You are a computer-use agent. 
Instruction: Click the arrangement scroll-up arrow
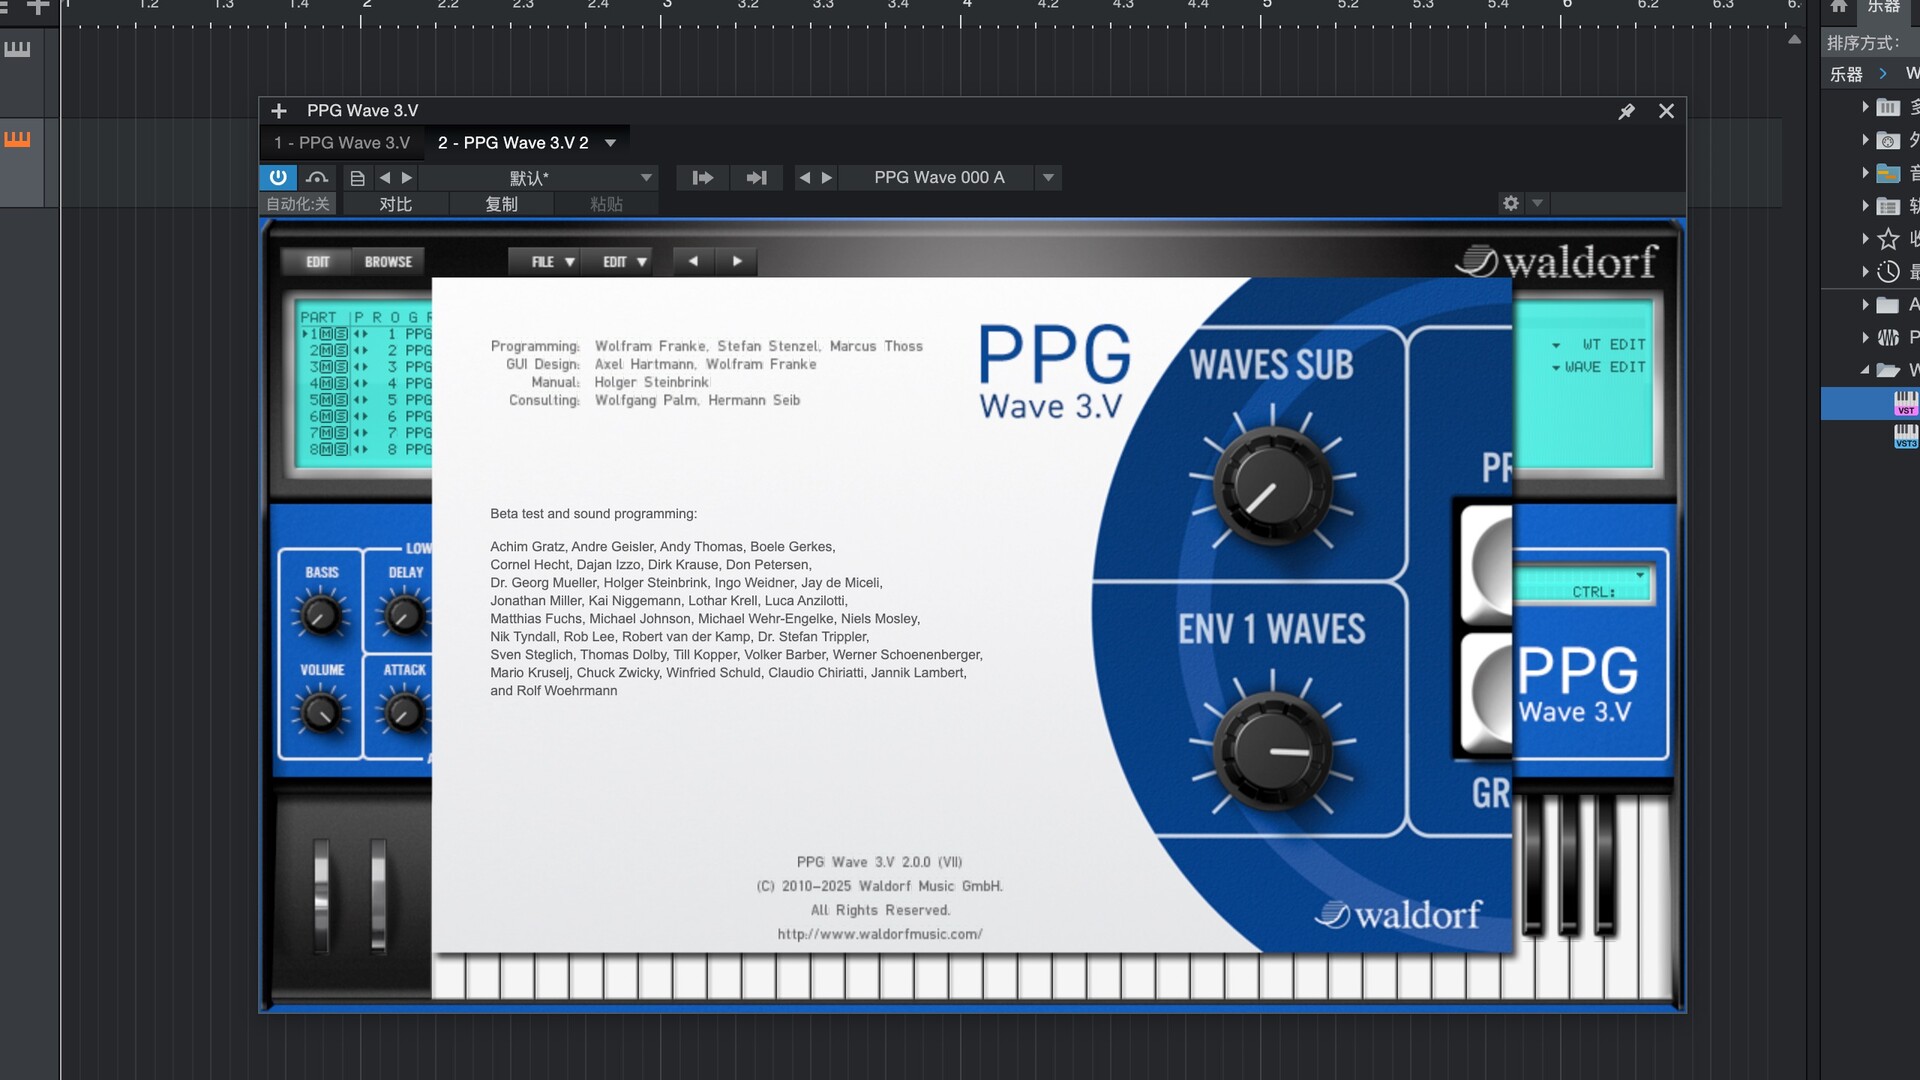pyautogui.click(x=1794, y=40)
